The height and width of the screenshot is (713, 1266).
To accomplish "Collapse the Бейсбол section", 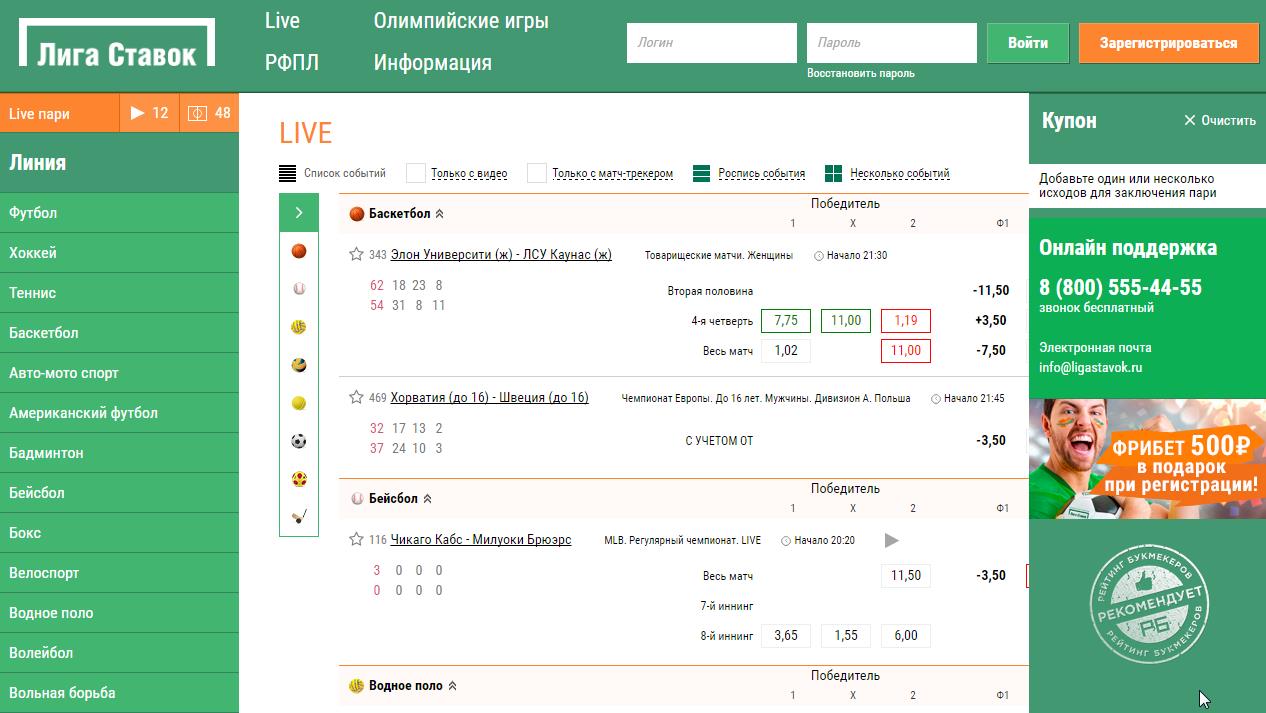I will (x=428, y=499).
